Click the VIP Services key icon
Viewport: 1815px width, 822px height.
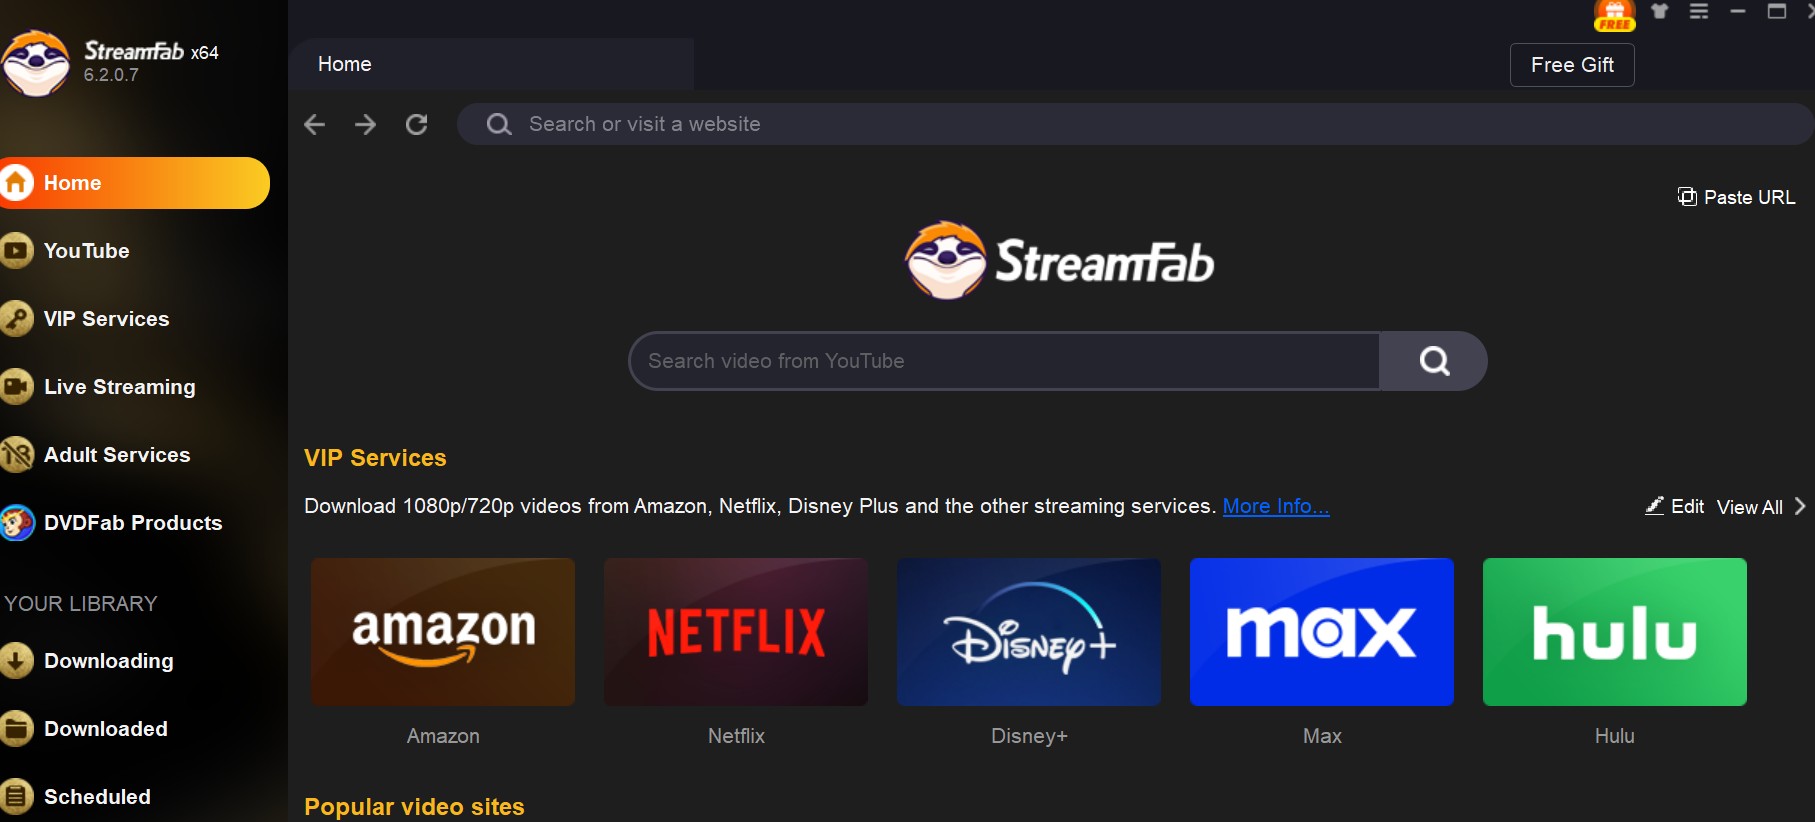16,319
